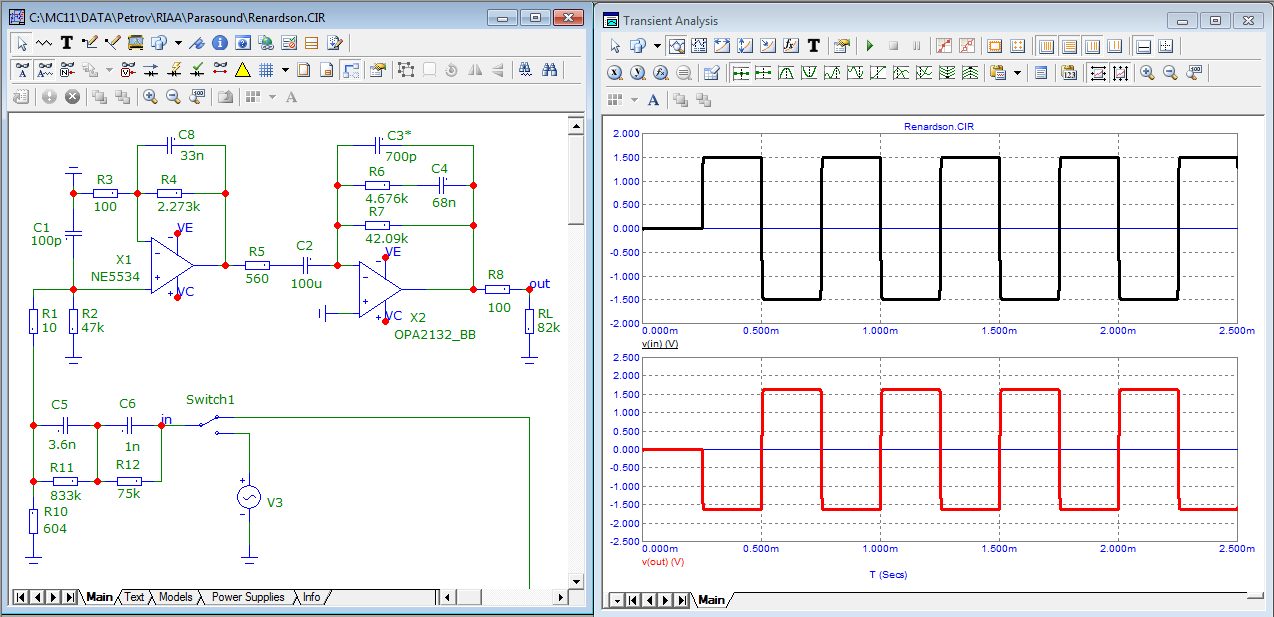Click the schematic vertical scrollbar down arrow
Image resolution: width=1274 pixels, height=617 pixels.
tap(574, 581)
